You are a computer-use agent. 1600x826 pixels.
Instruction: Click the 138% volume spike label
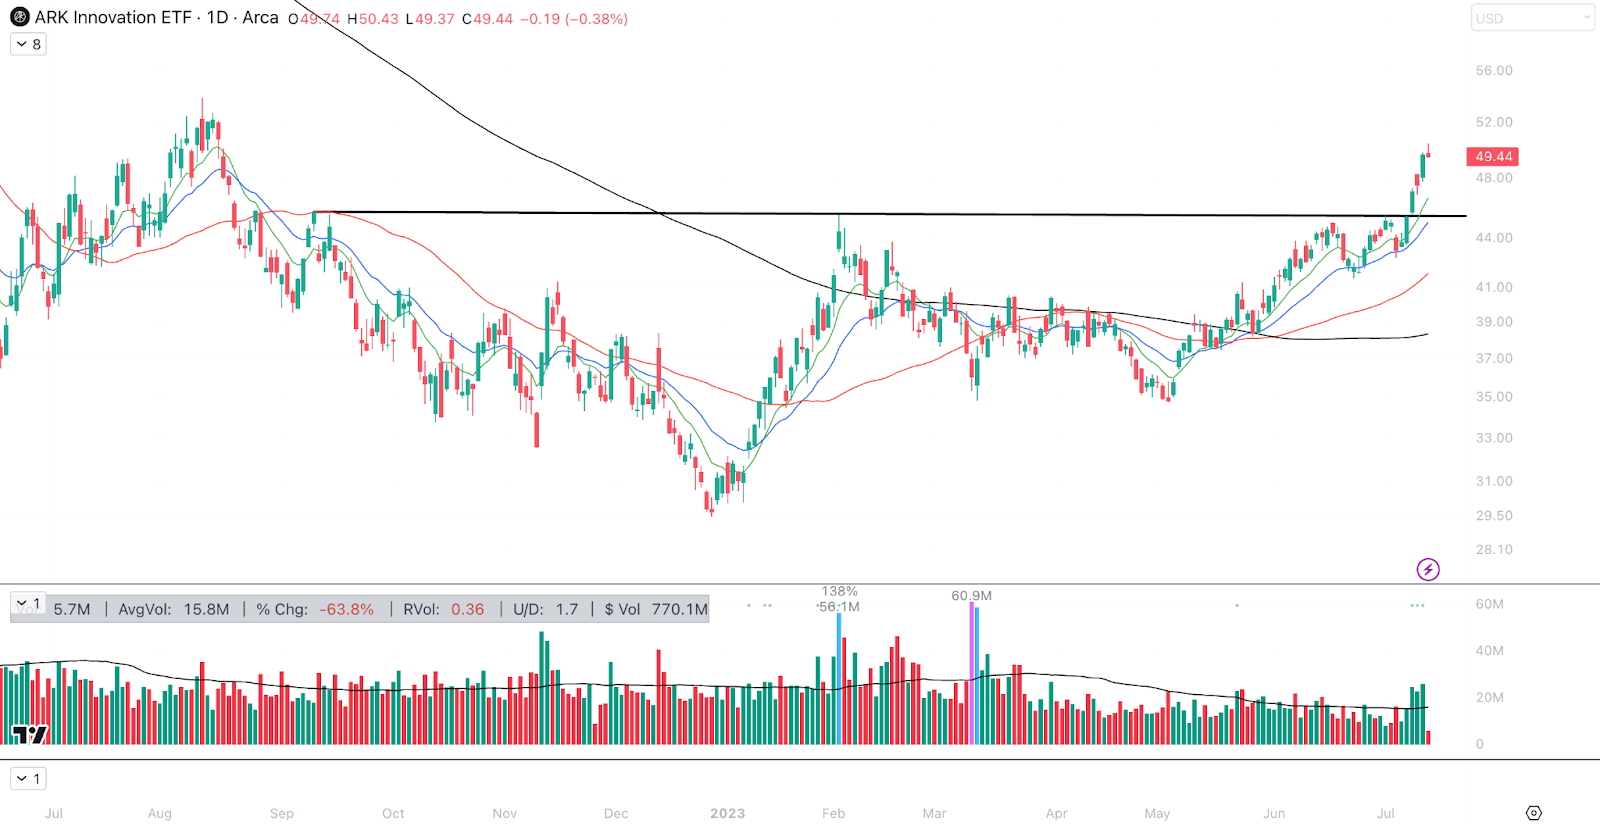coord(840,591)
